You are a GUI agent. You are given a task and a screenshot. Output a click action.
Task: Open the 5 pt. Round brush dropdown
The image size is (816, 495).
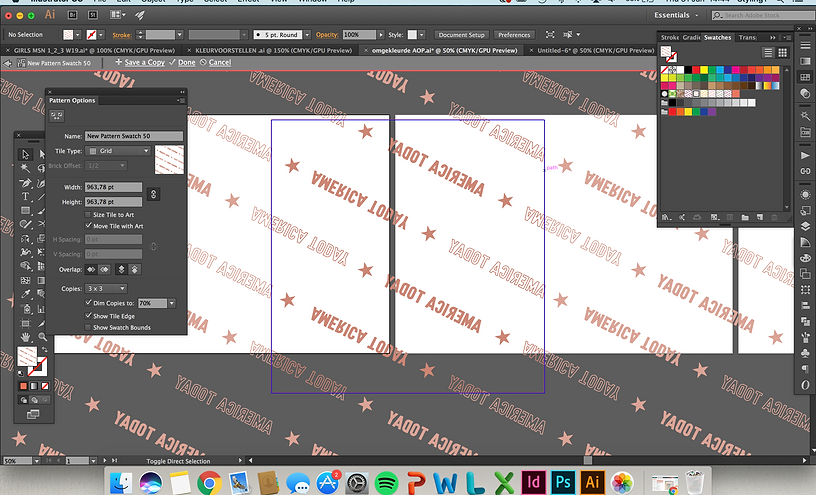point(307,35)
